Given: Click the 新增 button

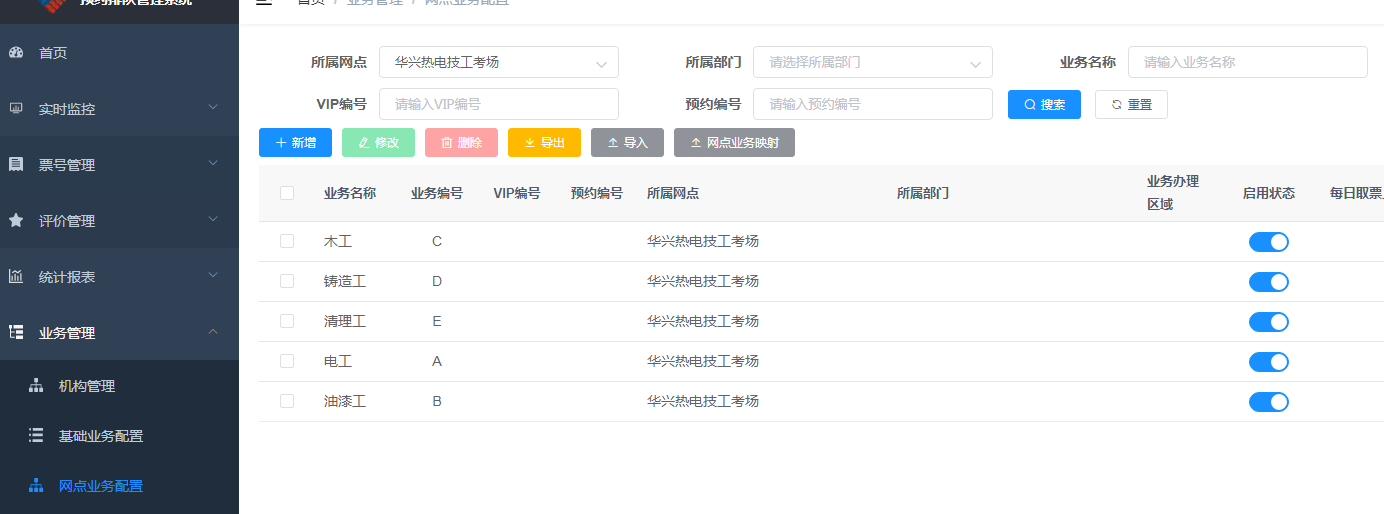Looking at the screenshot, I should tap(295, 143).
